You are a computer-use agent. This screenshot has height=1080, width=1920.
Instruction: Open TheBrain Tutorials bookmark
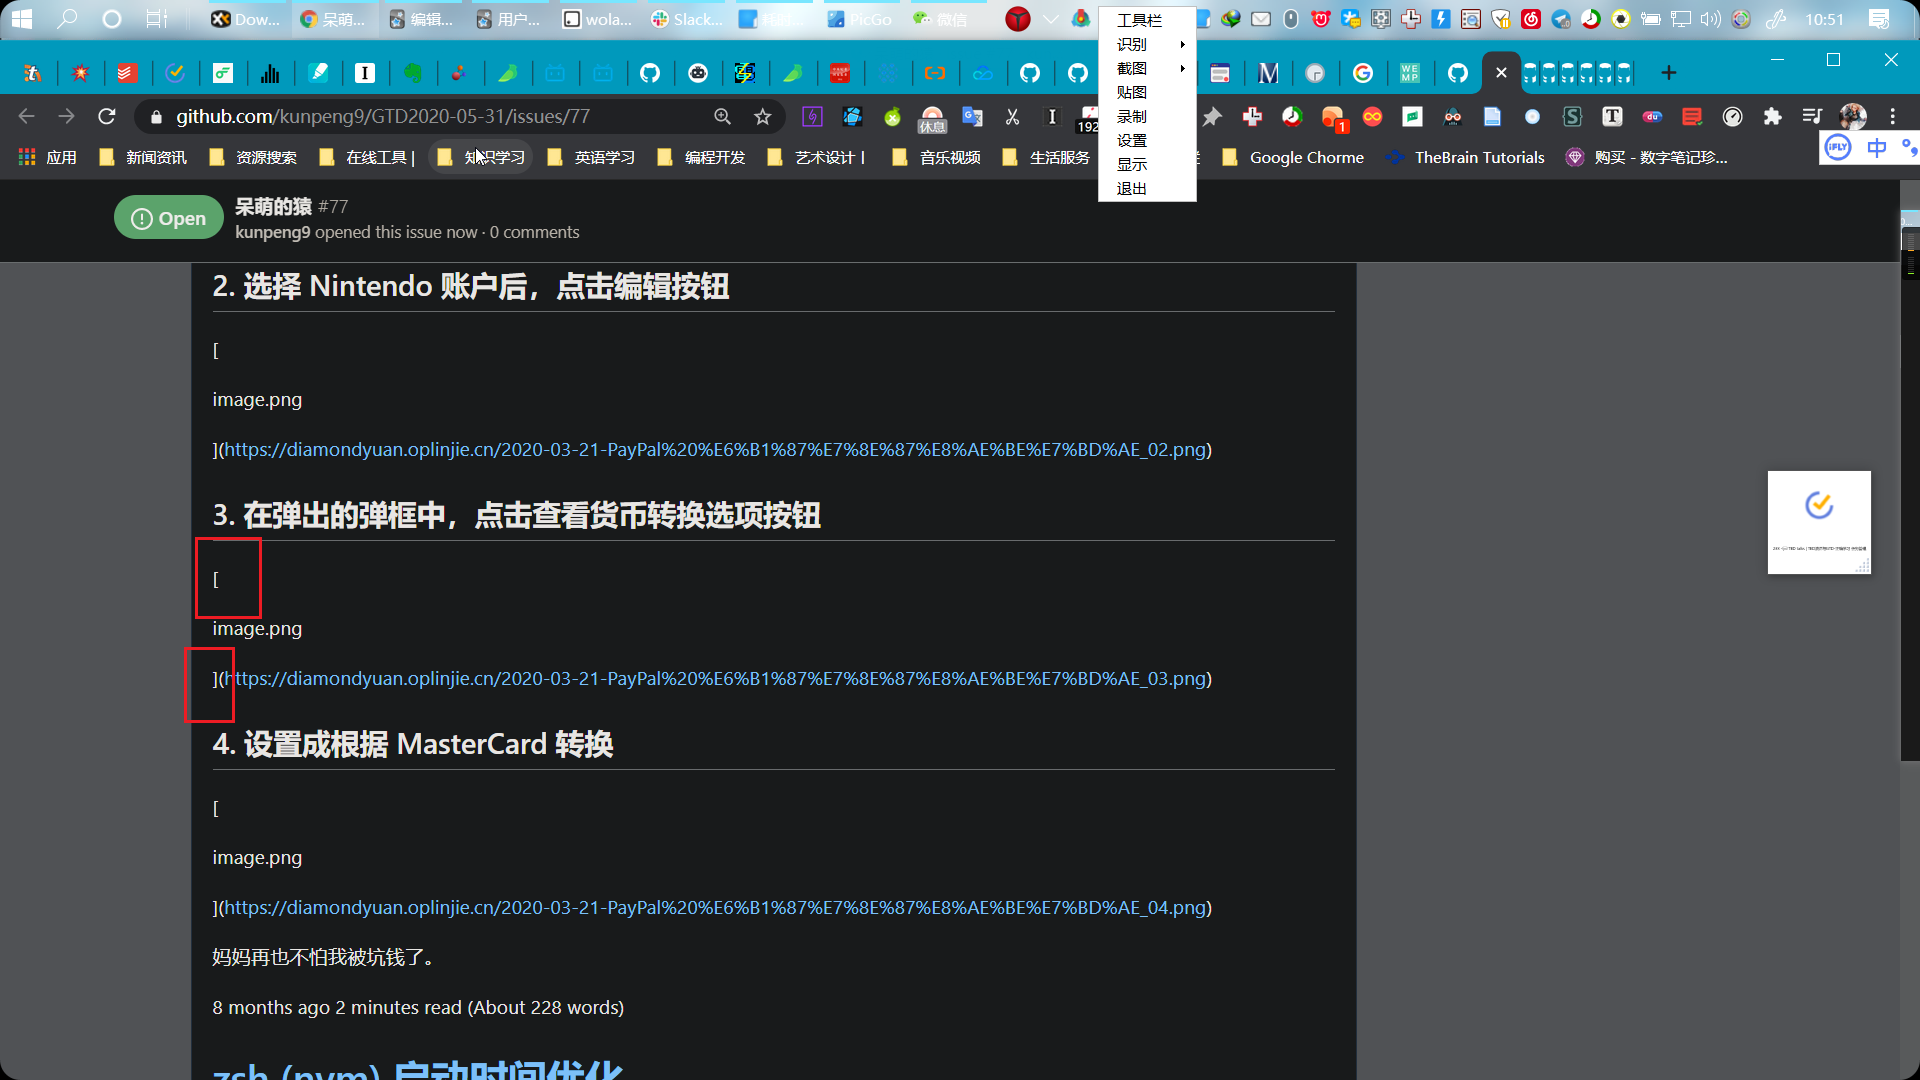point(1466,157)
